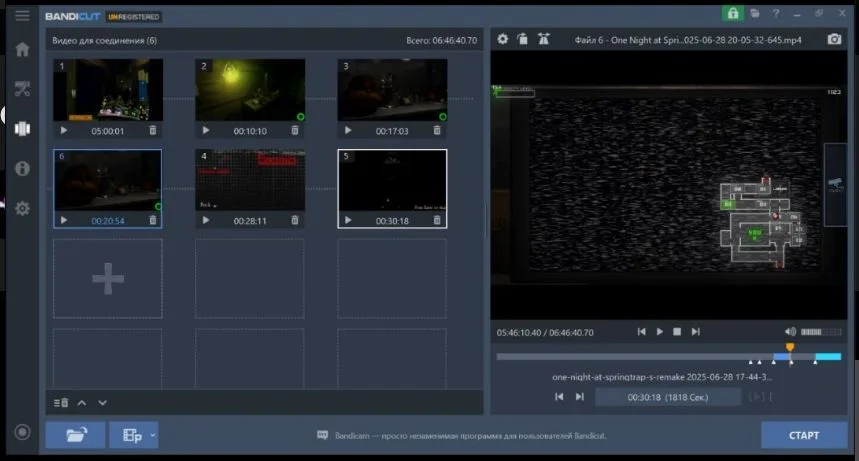Click the playback time 05:46:10.40 readout
859x461 pixels.
pos(519,333)
